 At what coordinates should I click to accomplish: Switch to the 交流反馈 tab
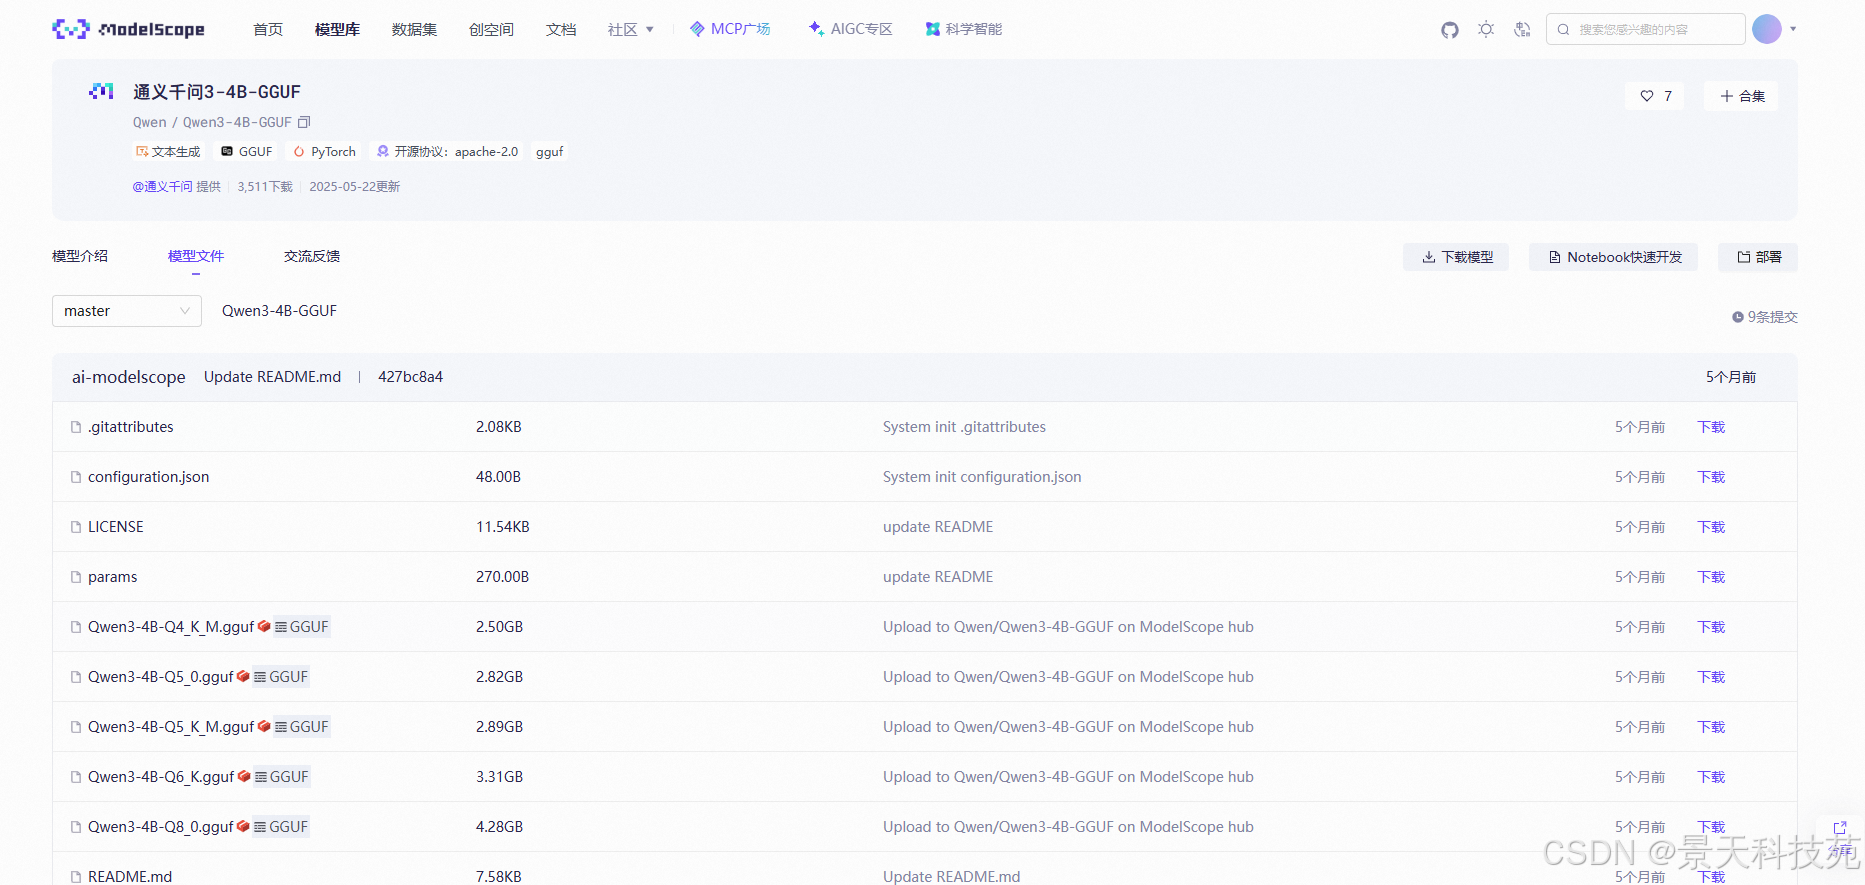312,256
